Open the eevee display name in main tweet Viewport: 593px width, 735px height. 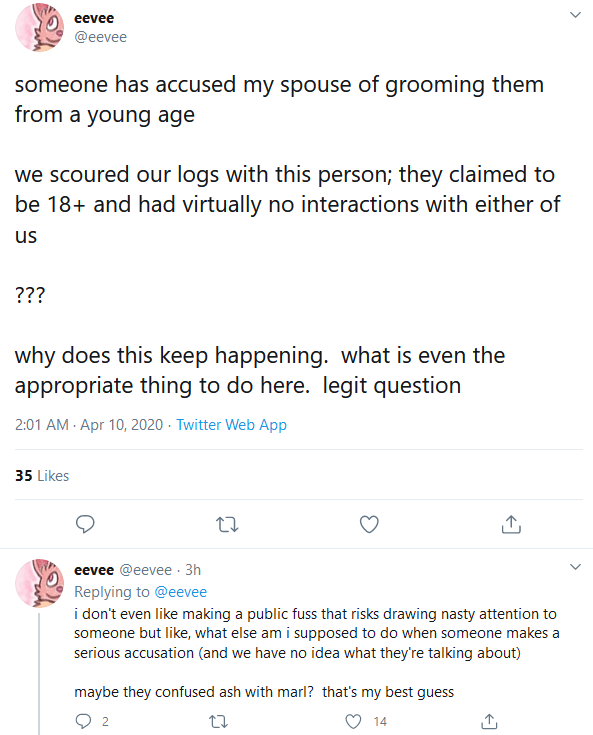[94, 18]
